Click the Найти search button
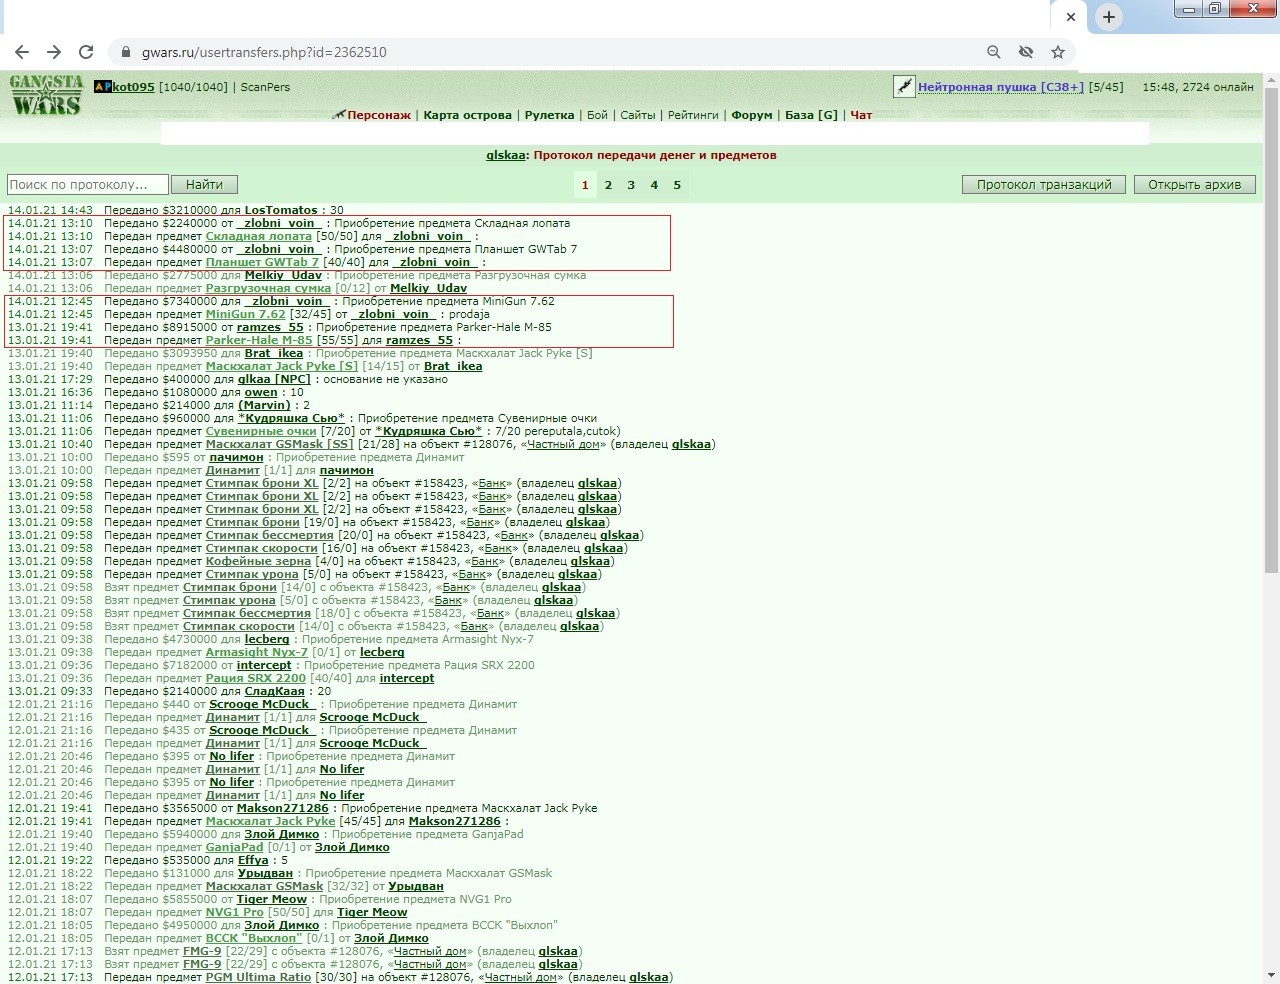Viewport: 1280px width, 984px height. [204, 184]
